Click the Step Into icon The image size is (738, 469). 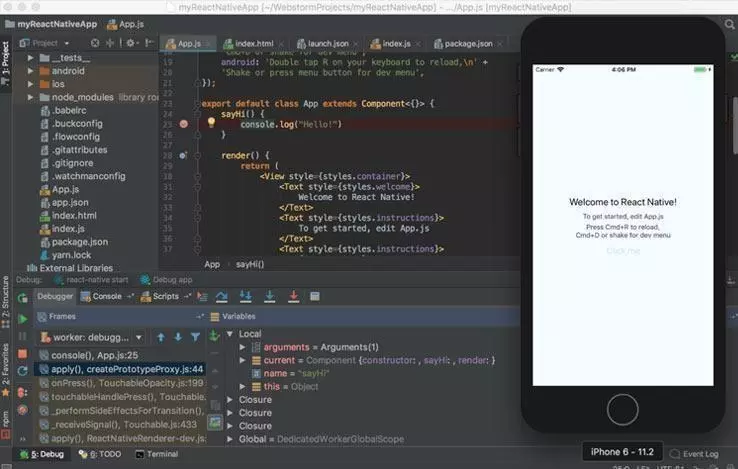pos(246,296)
